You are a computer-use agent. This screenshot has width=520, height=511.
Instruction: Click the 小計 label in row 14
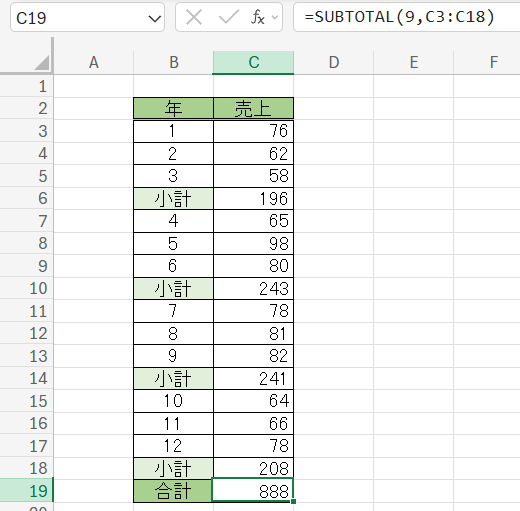173,378
